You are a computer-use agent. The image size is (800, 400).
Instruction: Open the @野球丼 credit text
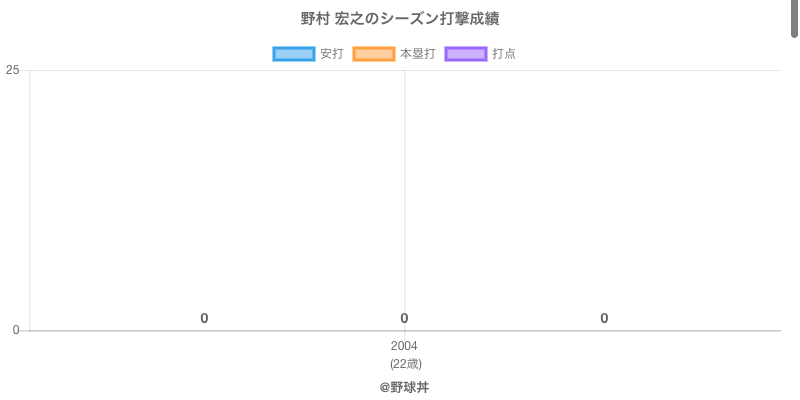[404, 387]
